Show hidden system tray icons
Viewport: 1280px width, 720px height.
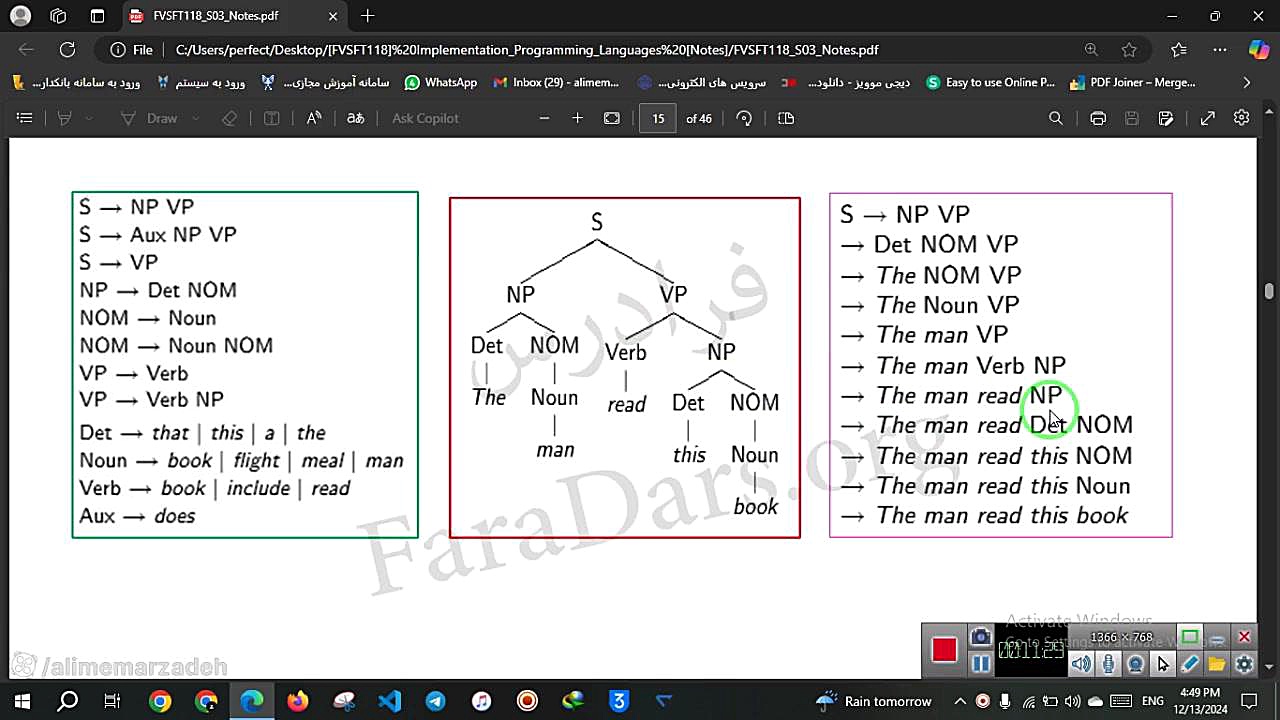960,701
